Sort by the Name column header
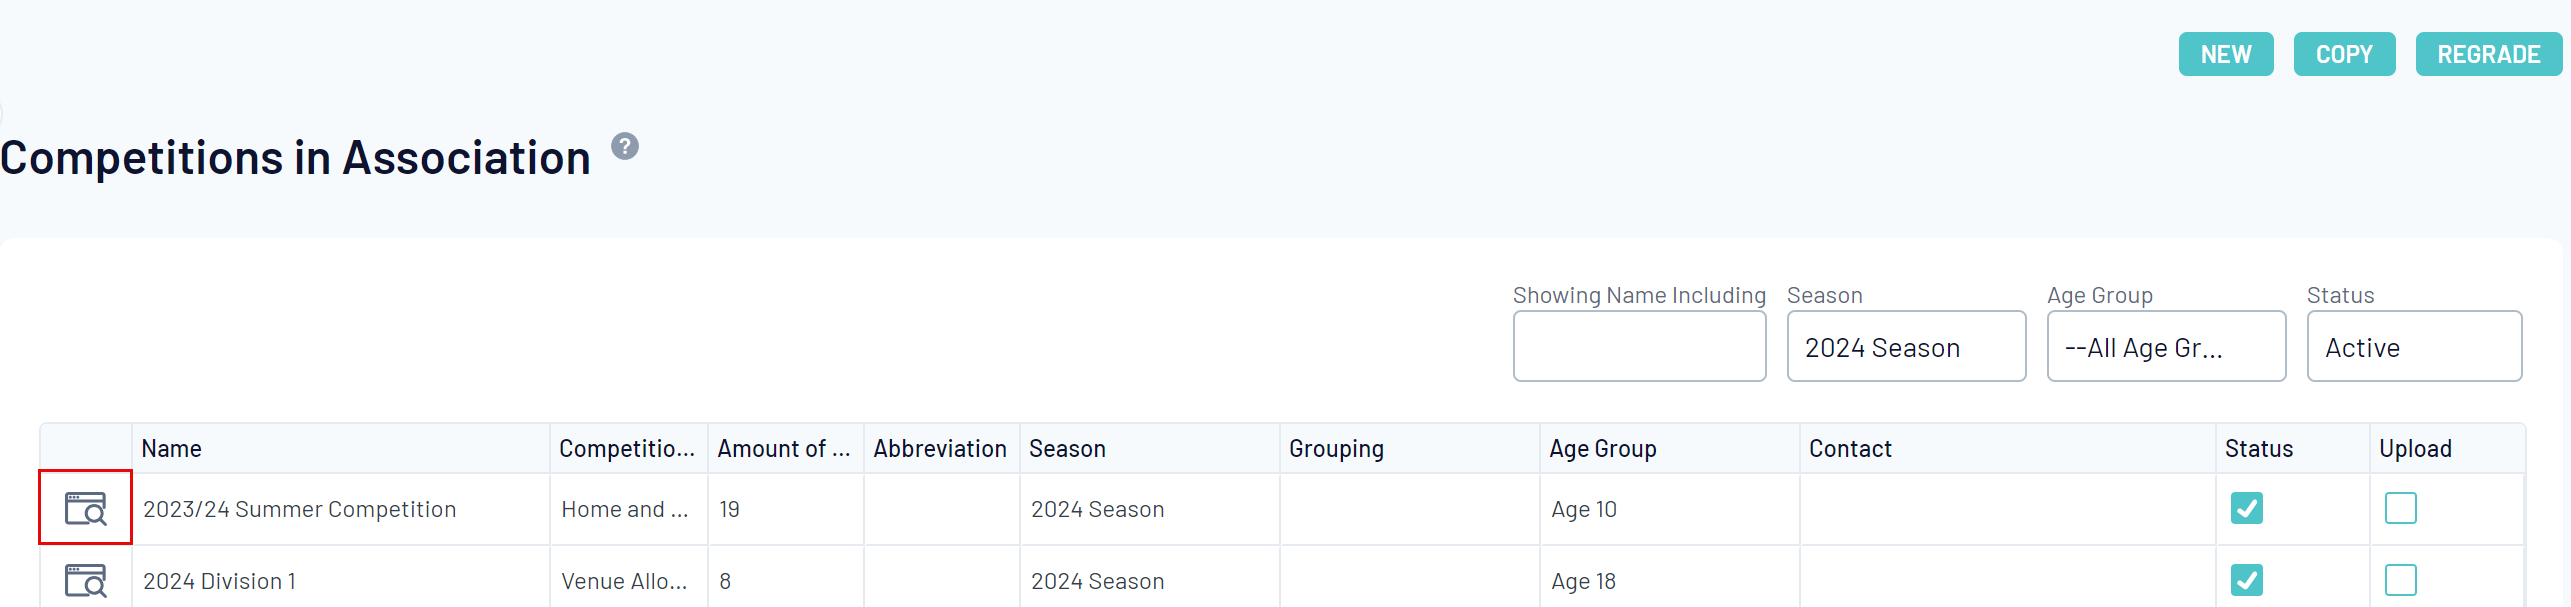This screenshot has height=607, width=2571. pos(172,449)
